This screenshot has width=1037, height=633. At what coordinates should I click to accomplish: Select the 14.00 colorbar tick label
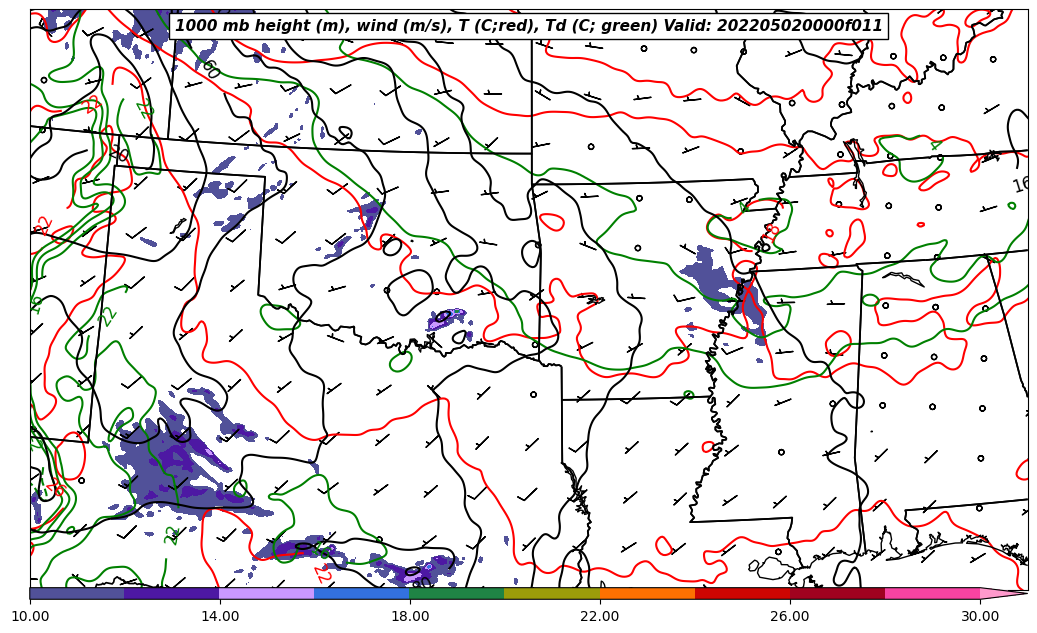tap(220, 616)
